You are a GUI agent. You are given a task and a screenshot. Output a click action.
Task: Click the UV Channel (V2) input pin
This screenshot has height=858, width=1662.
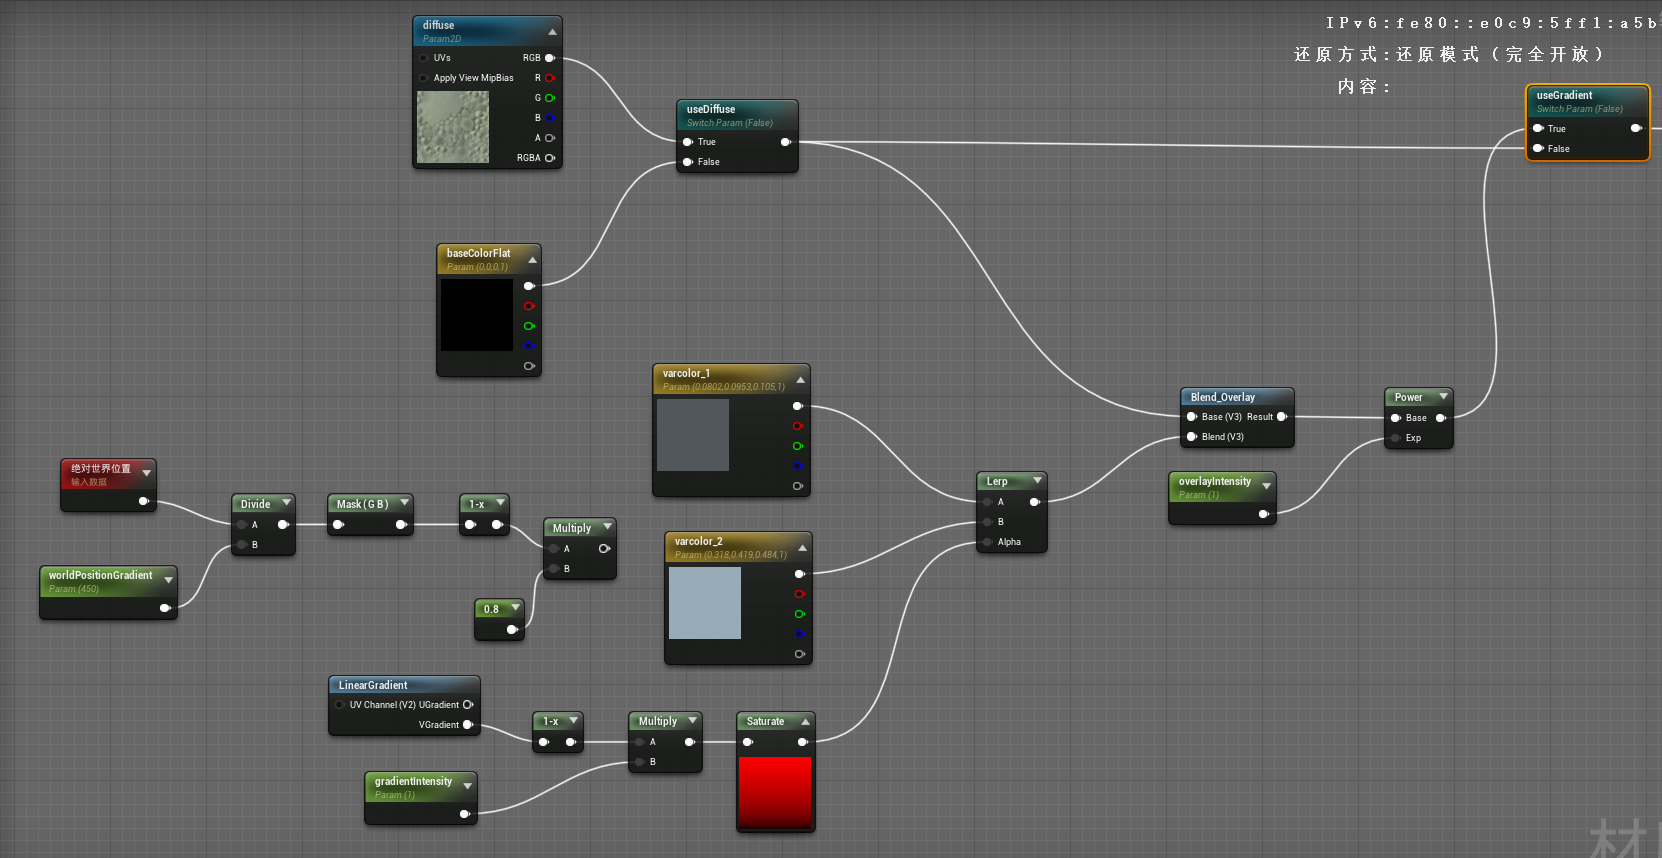coord(340,705)
